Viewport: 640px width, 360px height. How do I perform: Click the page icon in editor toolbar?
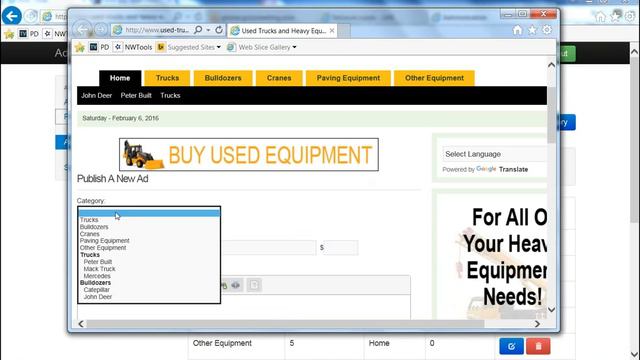point(254,285)
